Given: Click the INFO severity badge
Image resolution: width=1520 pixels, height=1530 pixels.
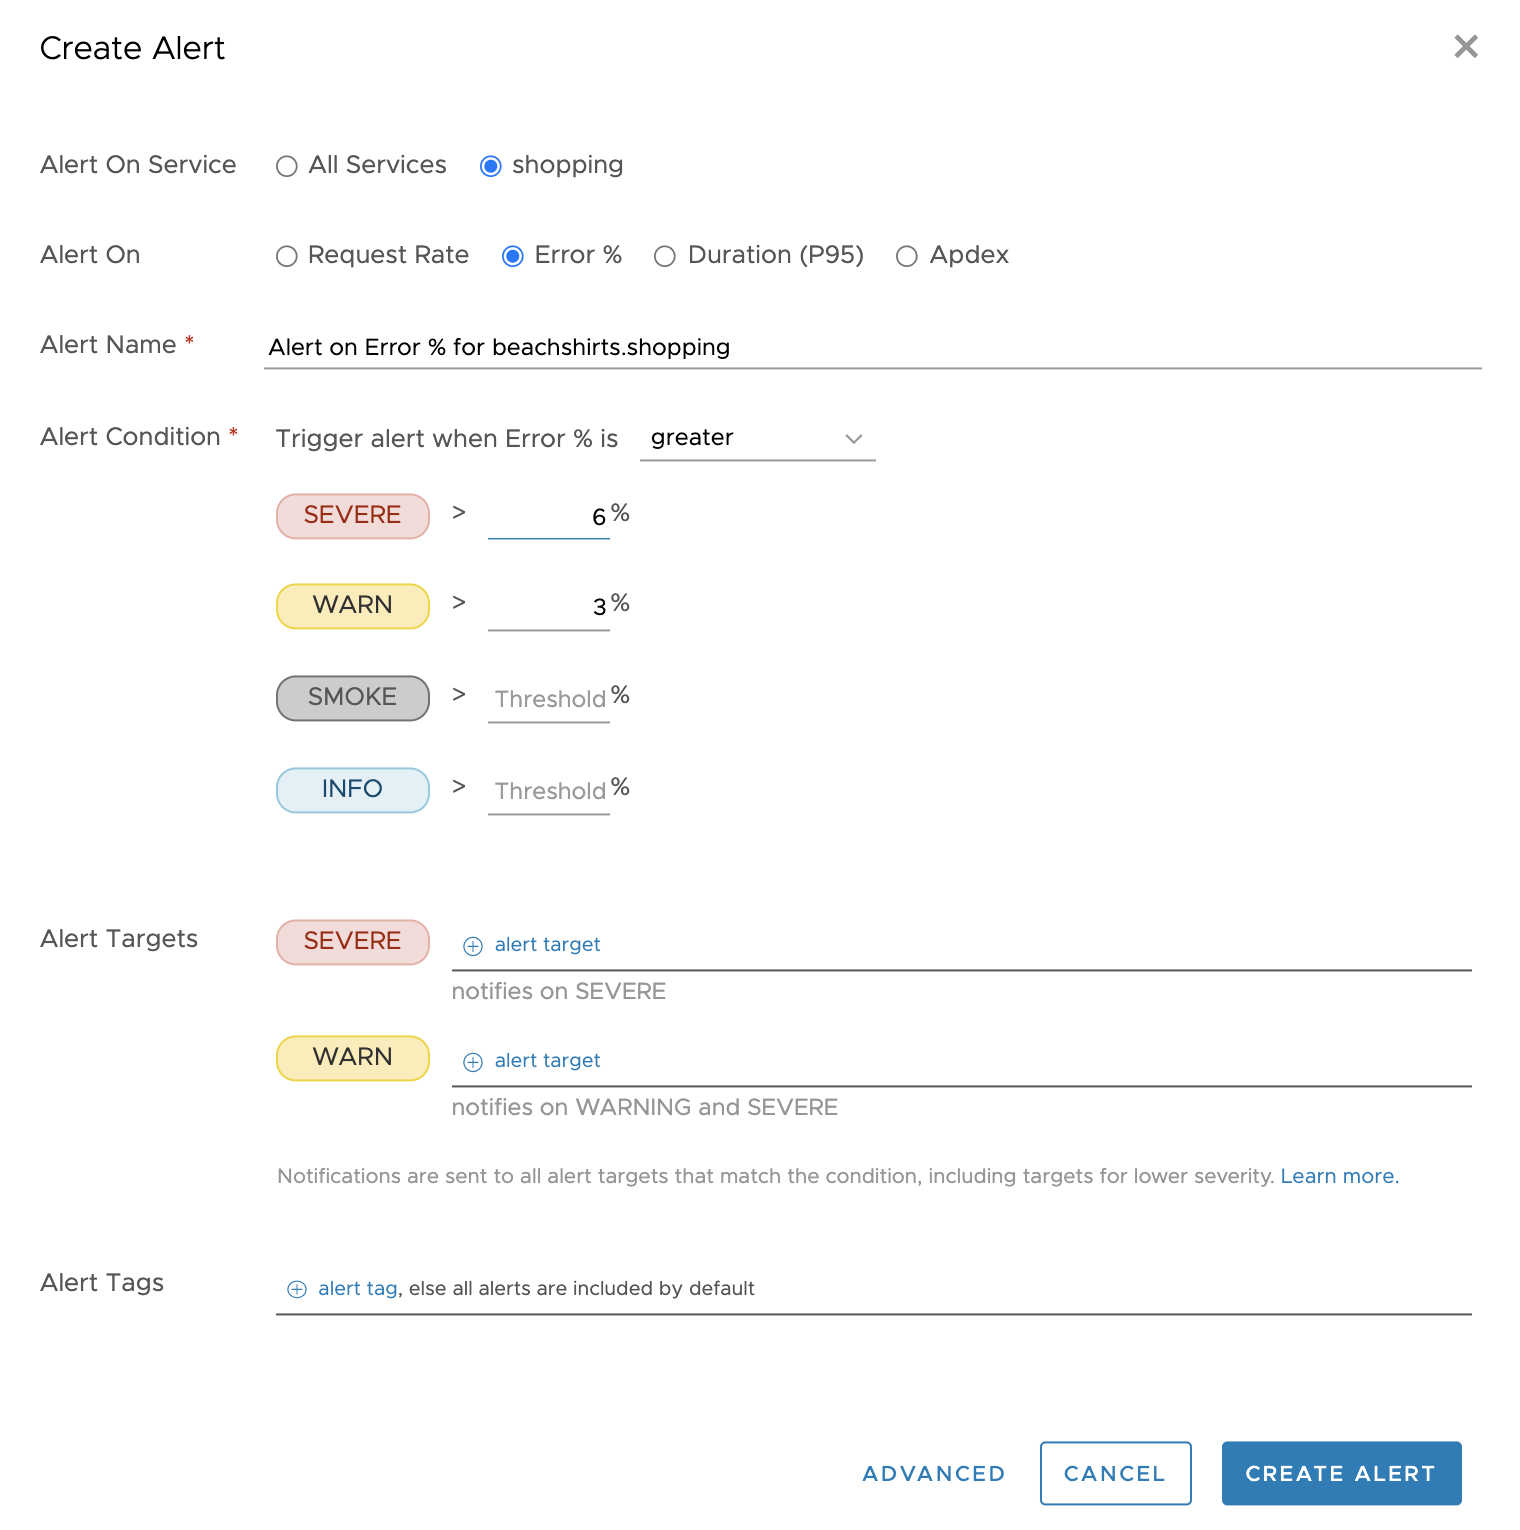Looking at the screenshot, I should [x=352, y=789].
